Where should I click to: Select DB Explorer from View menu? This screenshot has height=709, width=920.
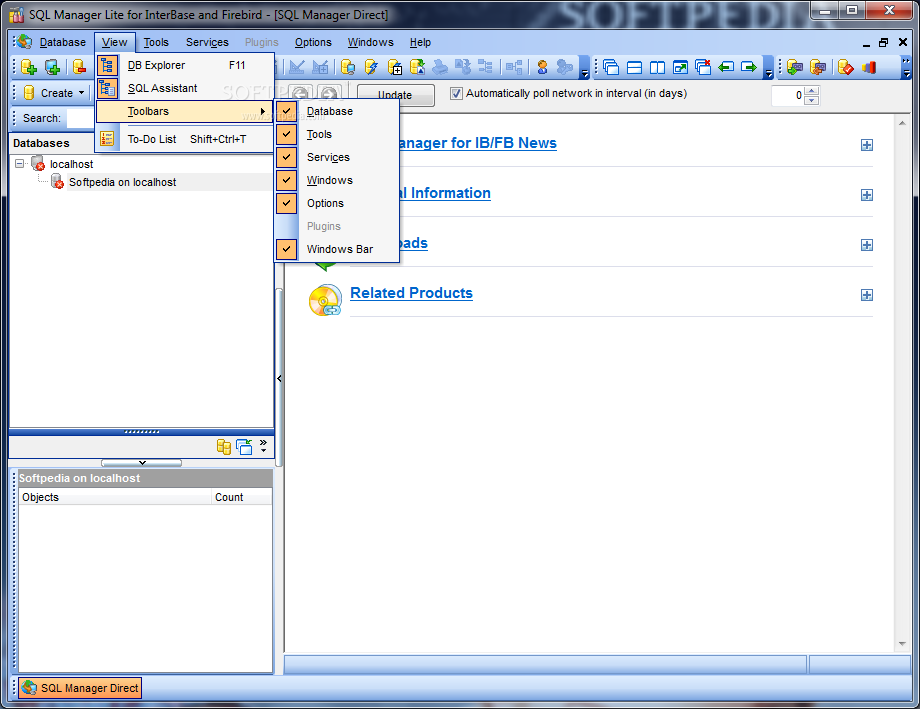[x=185, y=65]
